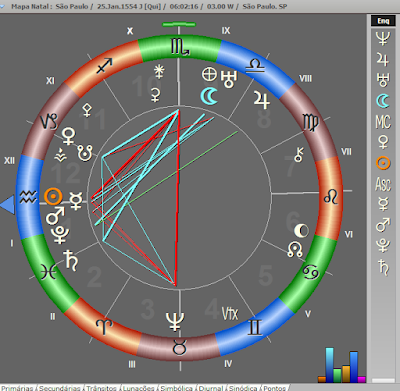
Task: Switch to the Diurnal tab
Action: pos(211,388)
